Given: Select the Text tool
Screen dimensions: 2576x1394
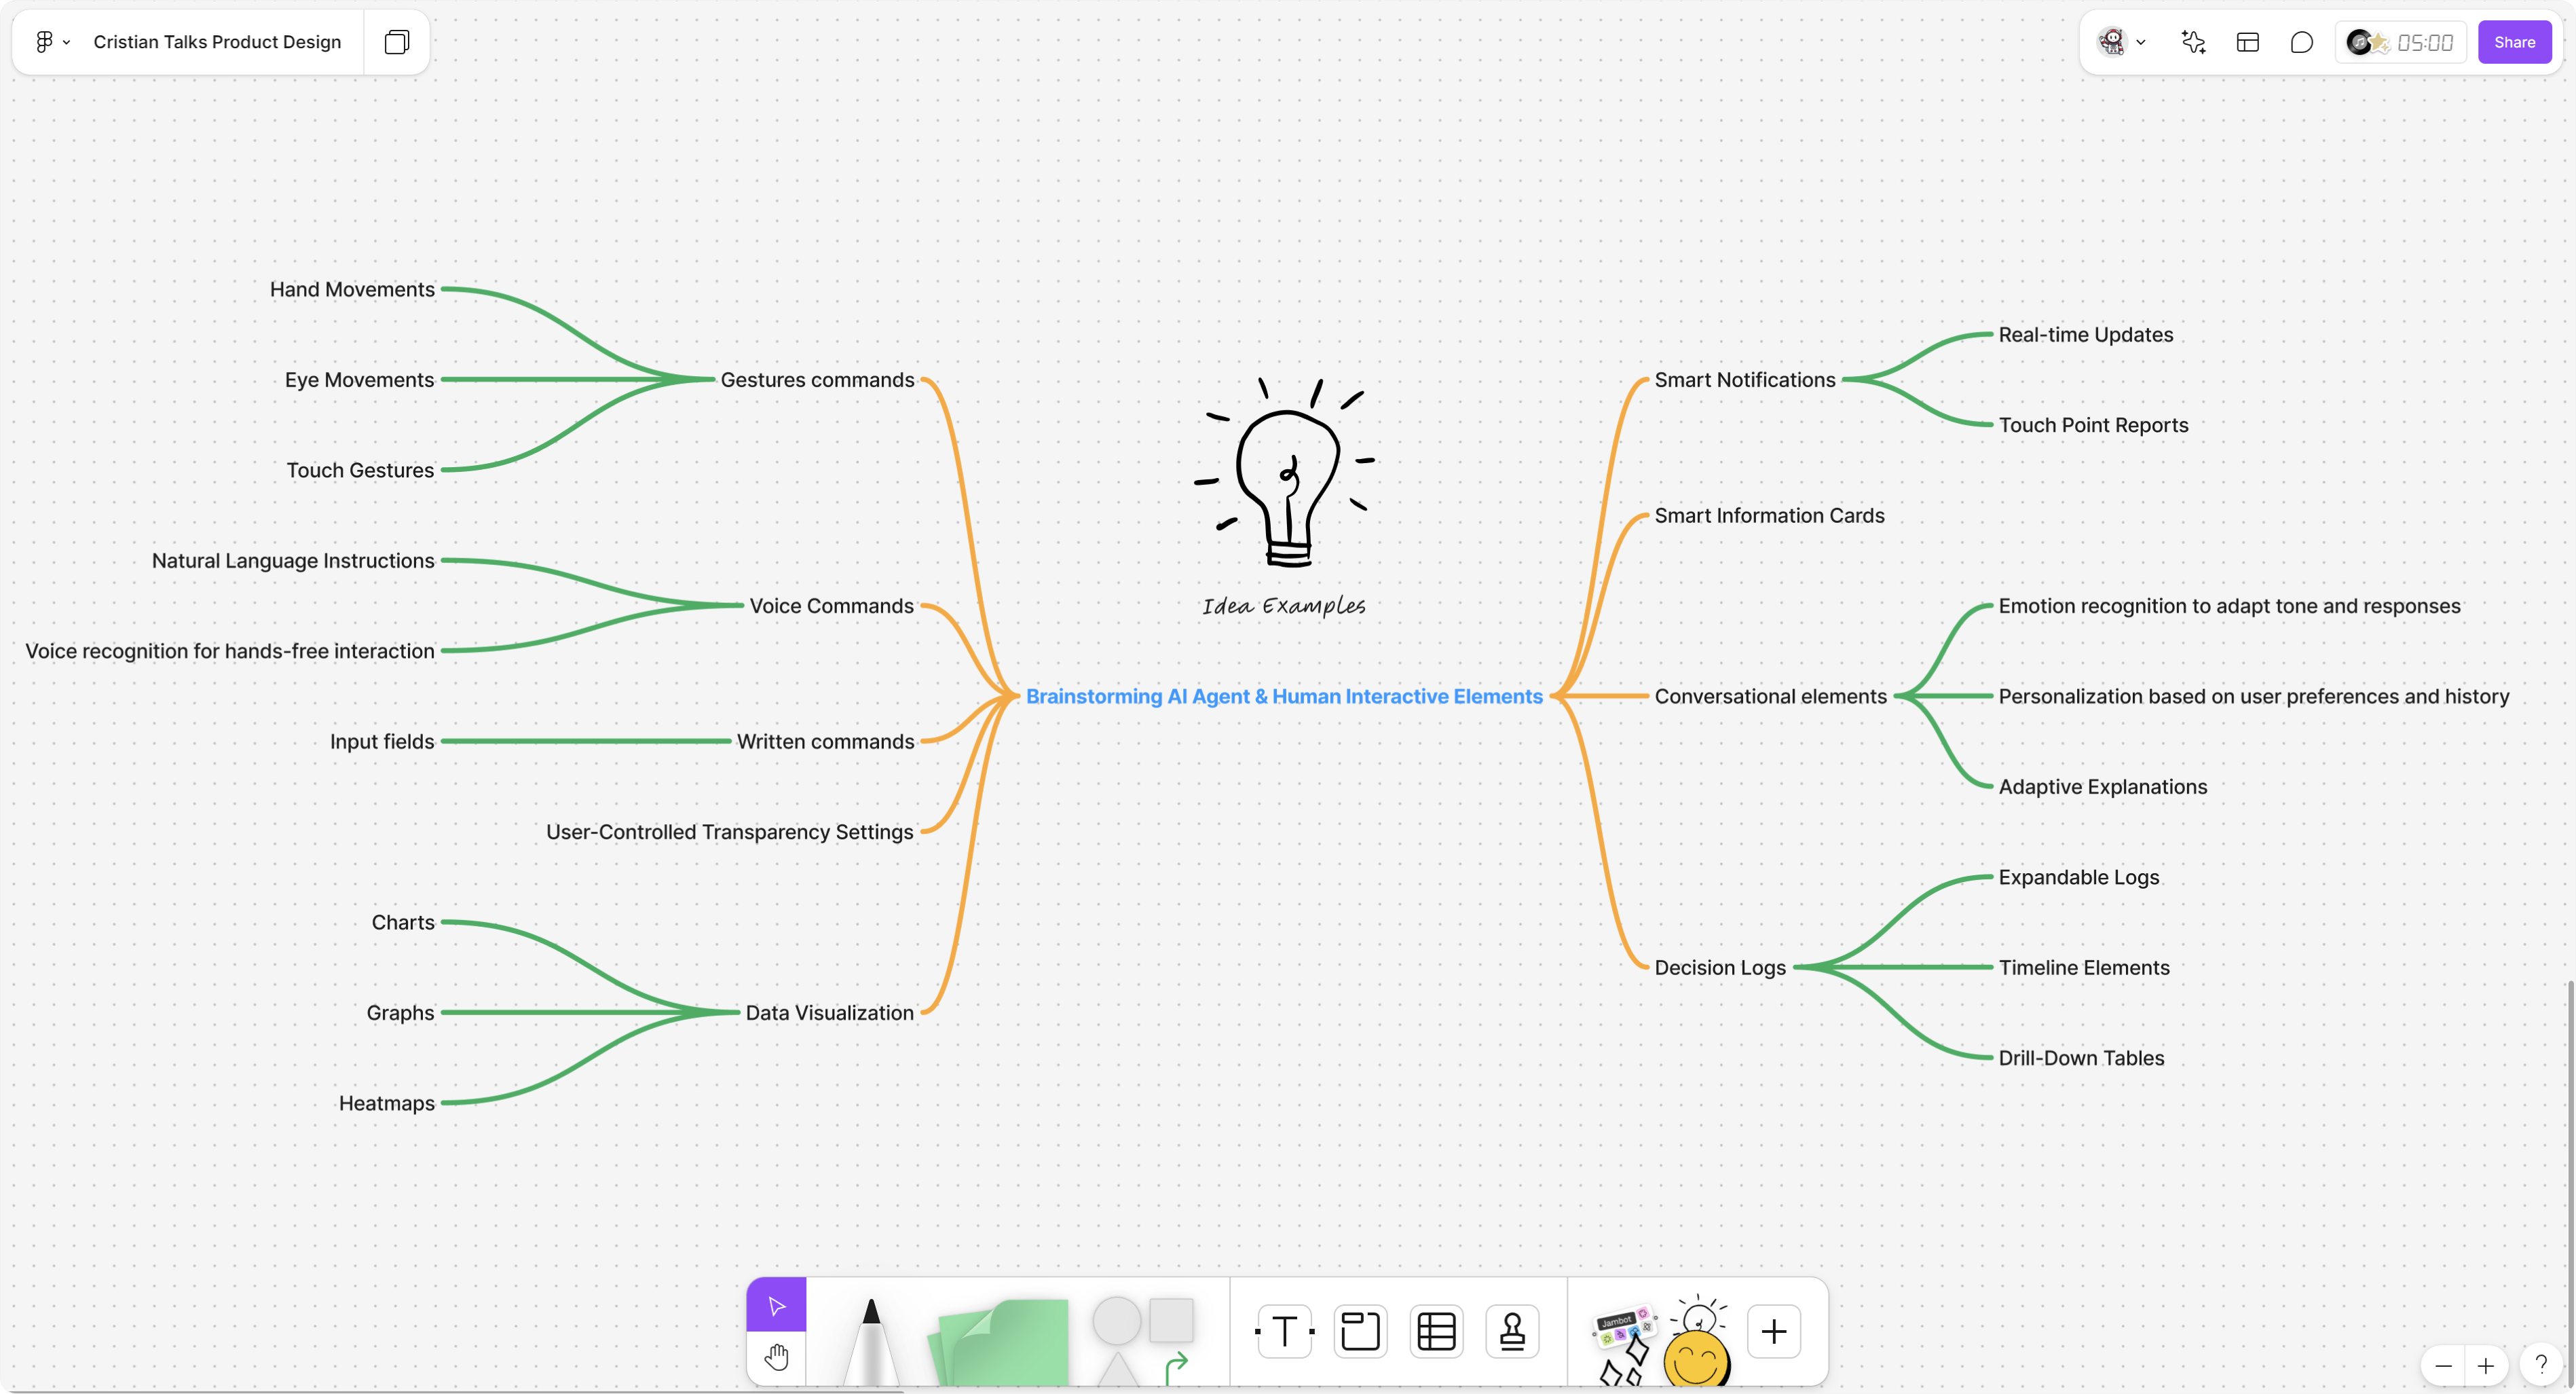Looking at the screenshot, I should [1285, 1331].
